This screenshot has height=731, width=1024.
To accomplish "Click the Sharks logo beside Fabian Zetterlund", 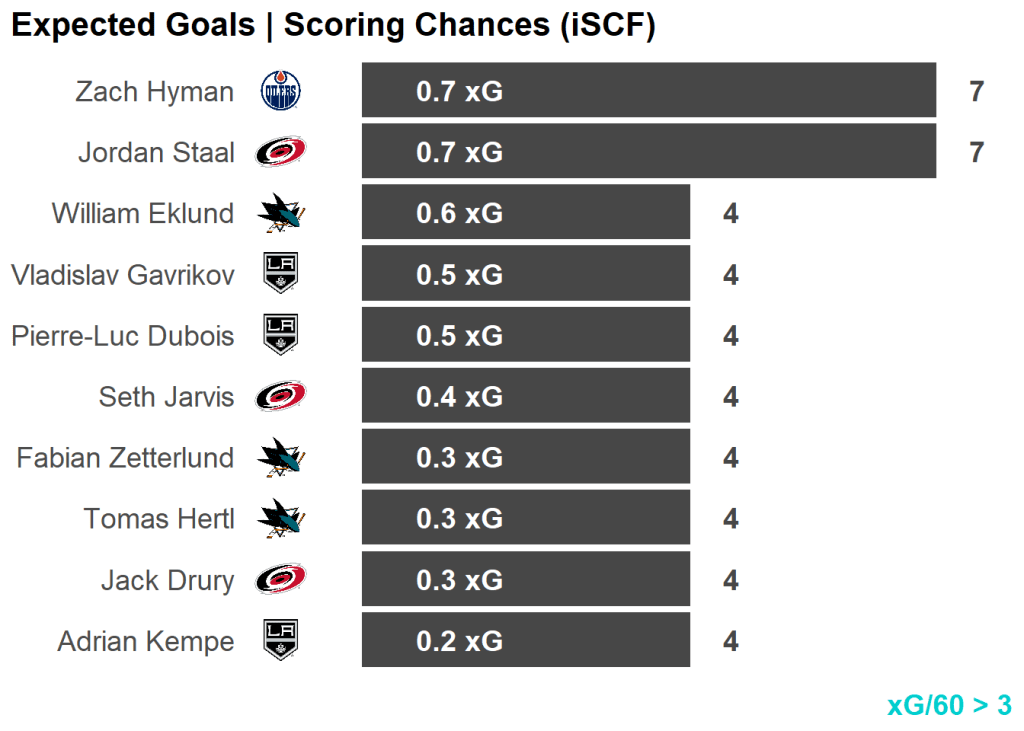I will pos(280,458).
